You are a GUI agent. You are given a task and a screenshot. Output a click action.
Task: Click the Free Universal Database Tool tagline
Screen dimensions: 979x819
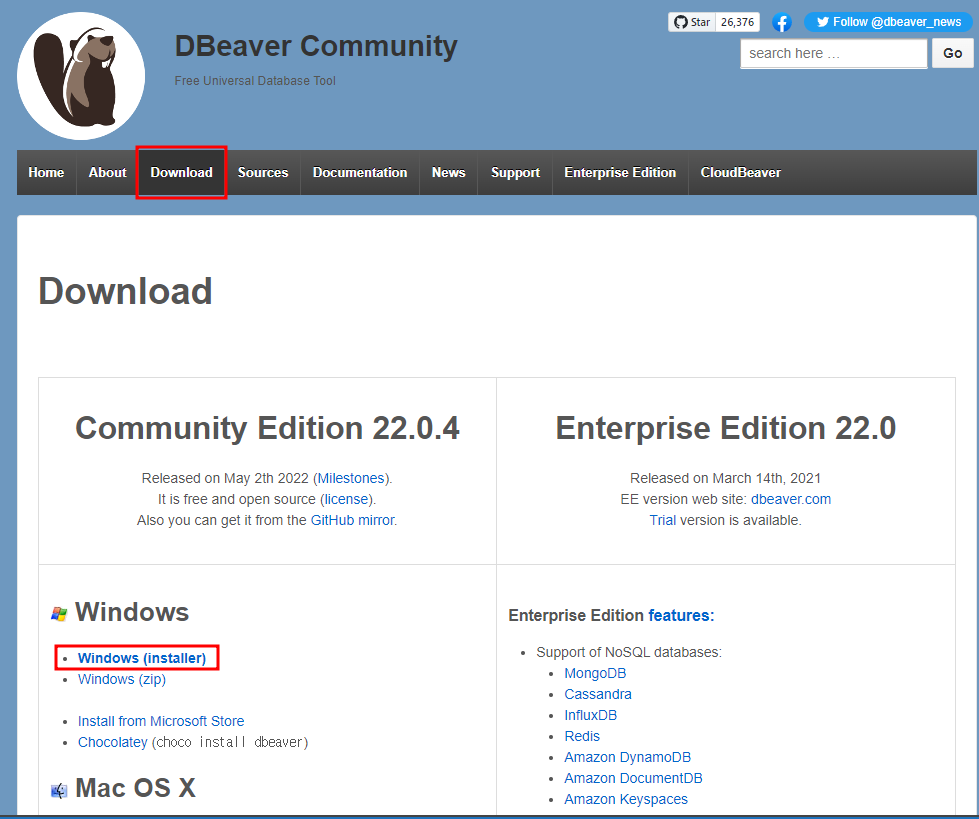[x=255, y=81]
